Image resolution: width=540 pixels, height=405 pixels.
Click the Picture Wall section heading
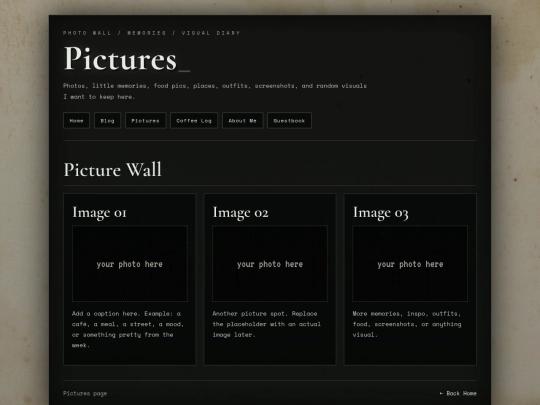click(x=113, y=169)
